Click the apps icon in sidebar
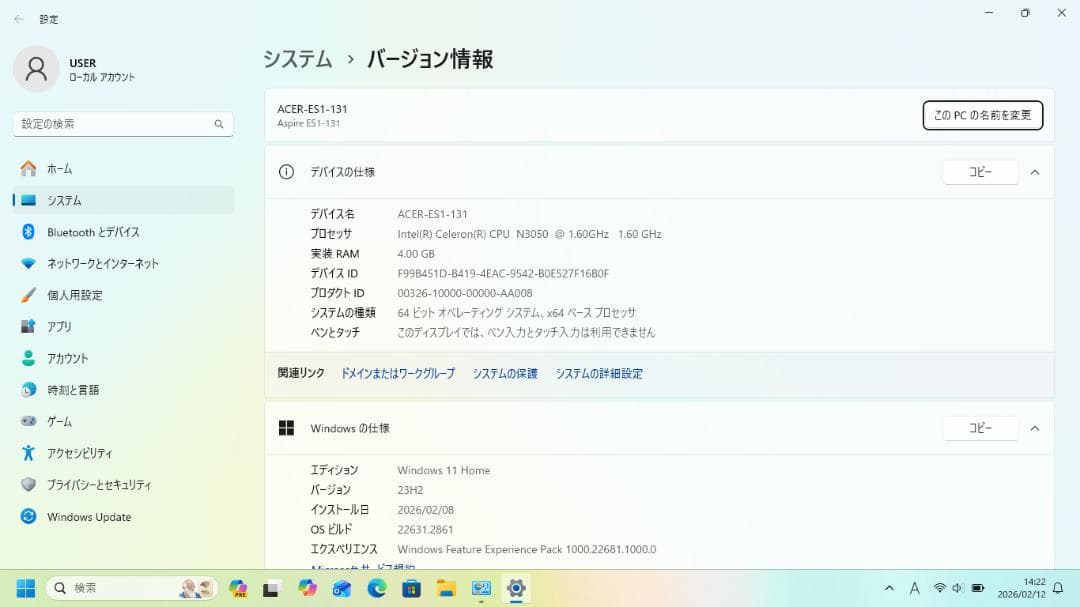Viewport: 1080px width, 607px height. coord(28,326)
